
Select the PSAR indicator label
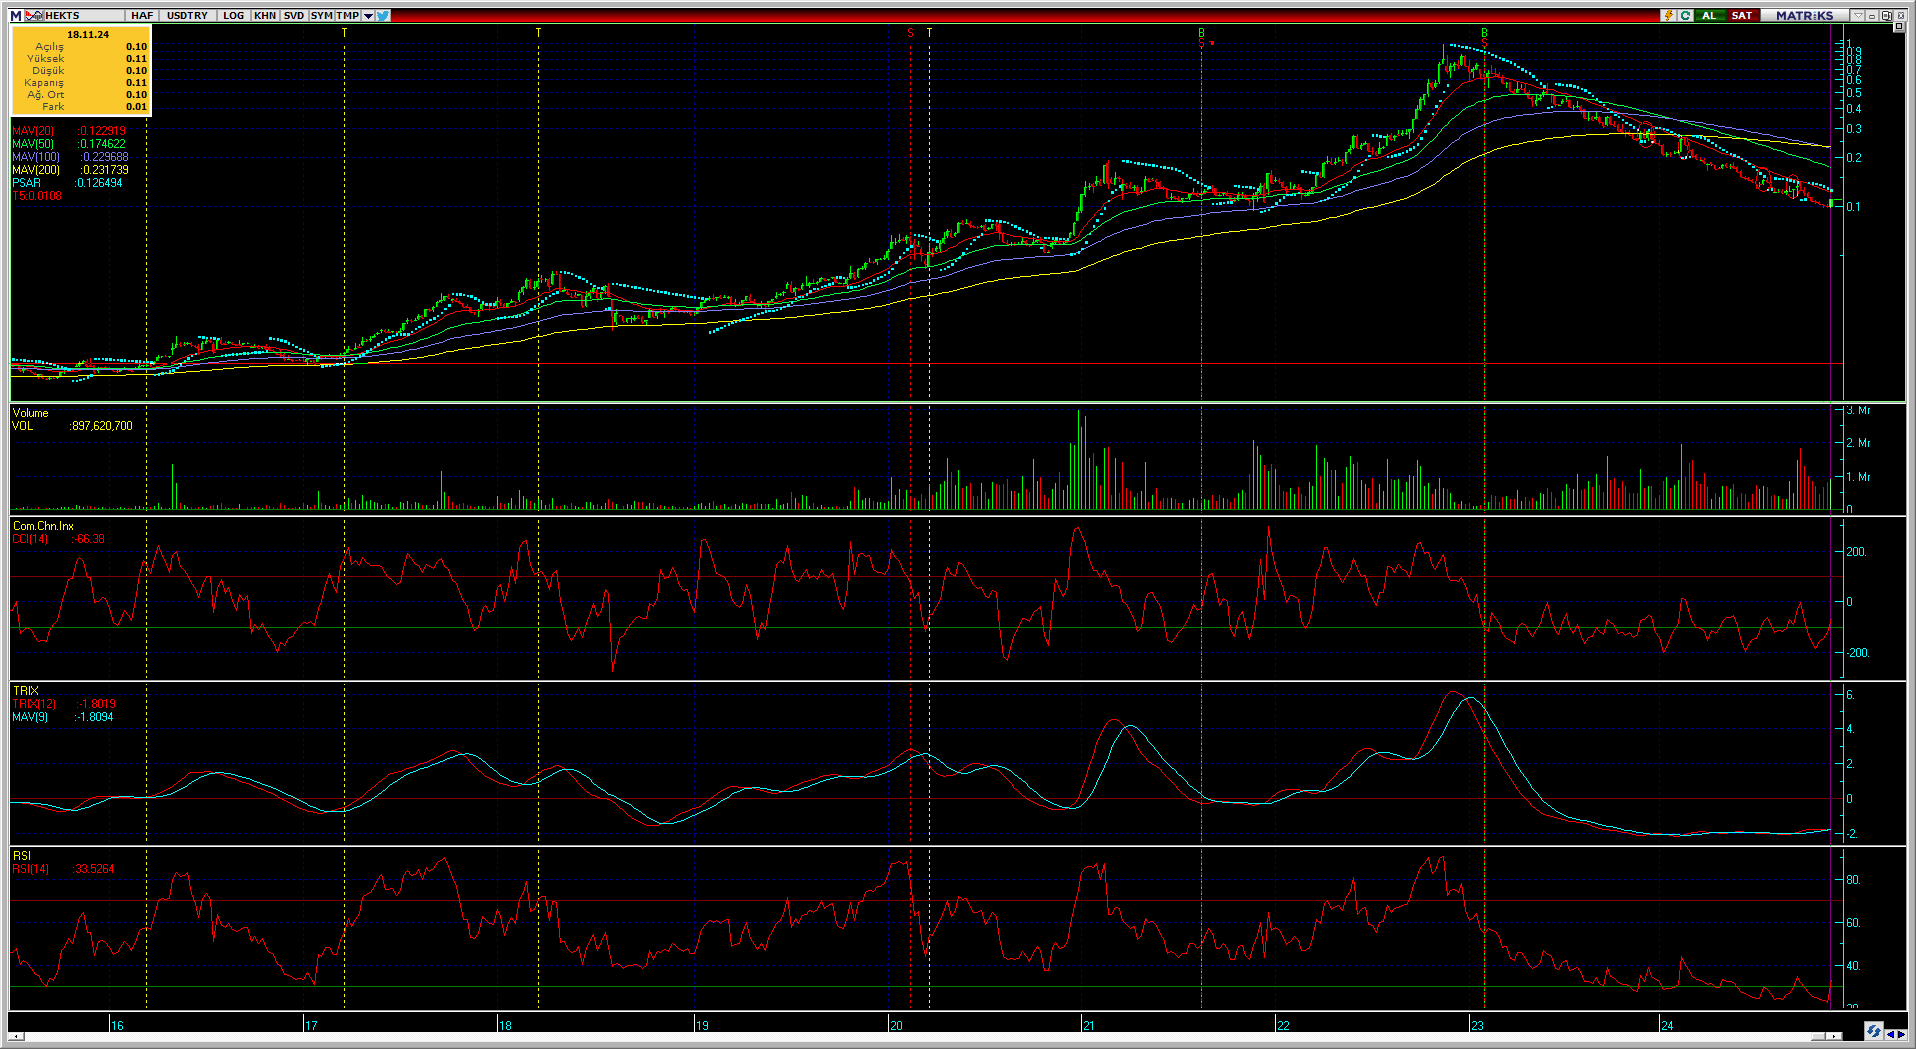[x=27, y=183]
